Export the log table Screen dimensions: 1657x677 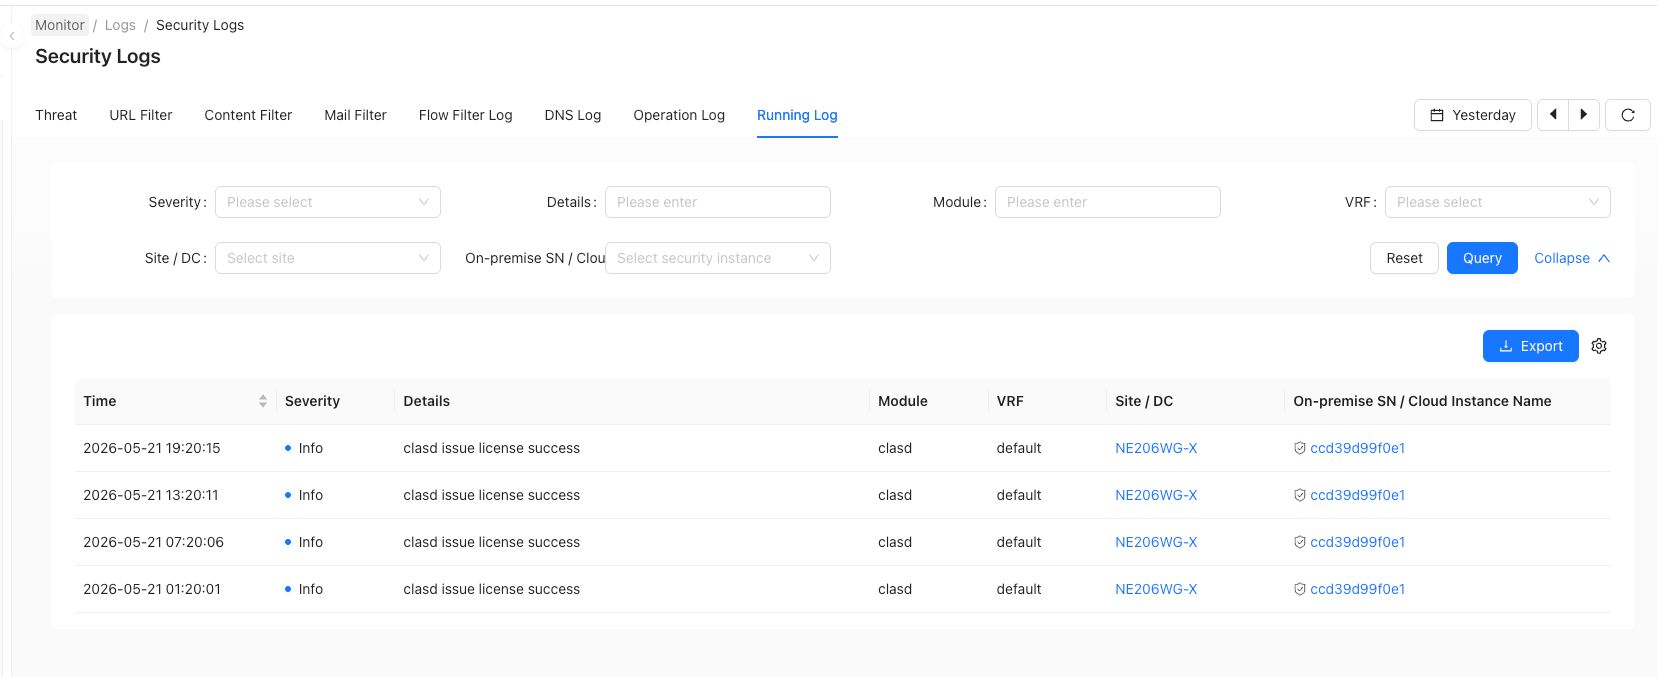click(x=1530, y=346)
